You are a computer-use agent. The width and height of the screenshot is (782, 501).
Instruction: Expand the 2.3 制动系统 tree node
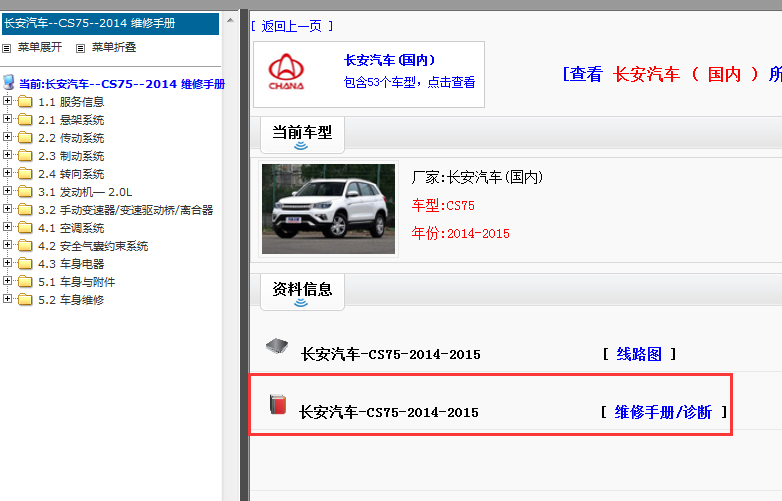(7, 155)
